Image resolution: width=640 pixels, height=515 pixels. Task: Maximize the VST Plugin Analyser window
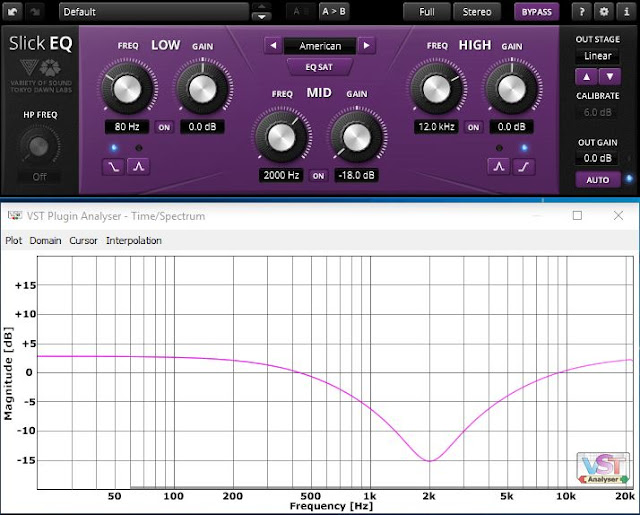pos(577,215)
